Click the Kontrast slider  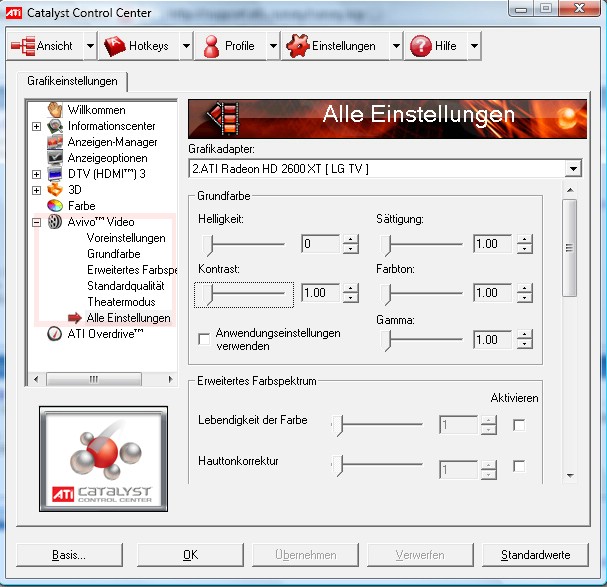[x=244, y=294]
